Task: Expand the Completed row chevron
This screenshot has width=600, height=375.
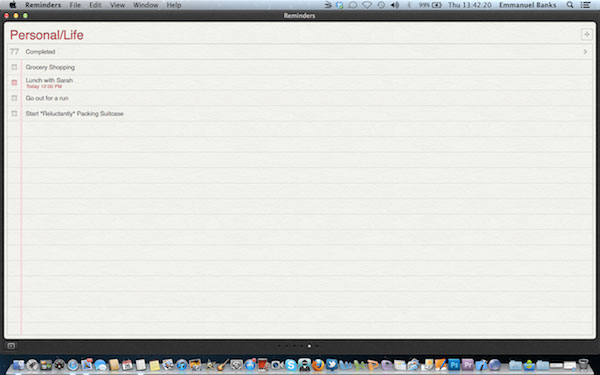Action: point(585,52)
